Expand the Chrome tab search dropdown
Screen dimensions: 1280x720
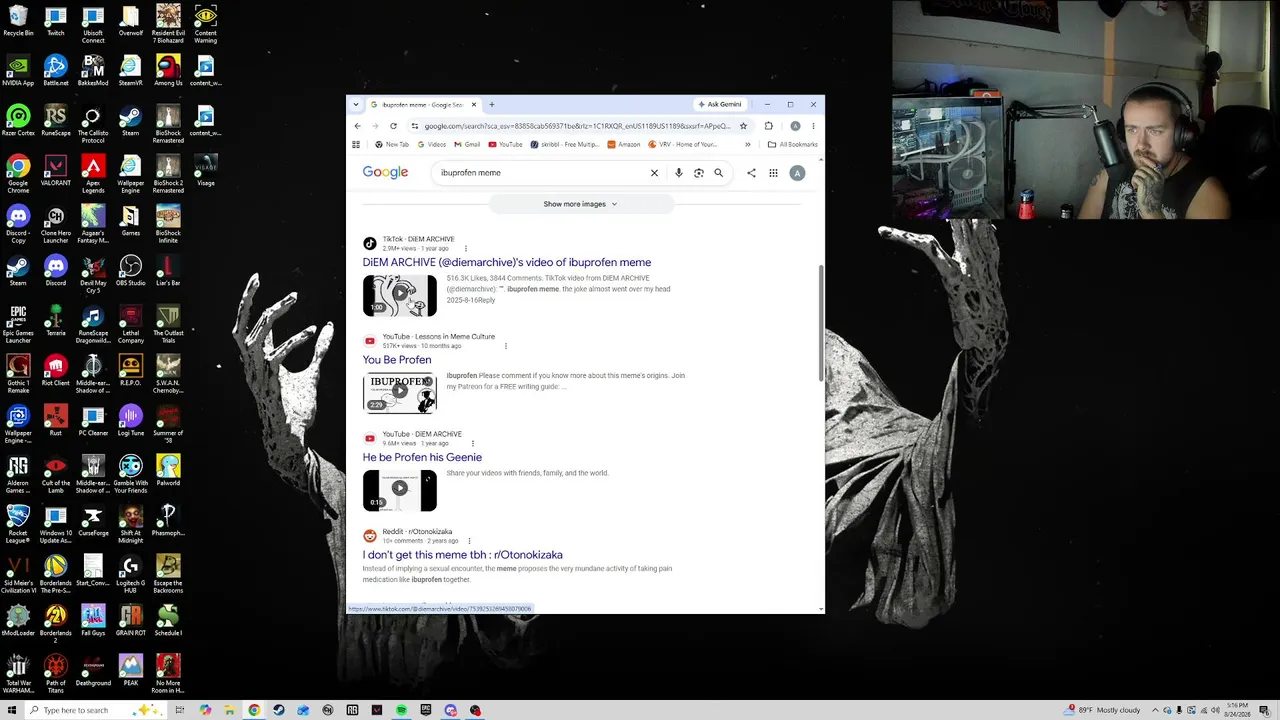[355, 104]
